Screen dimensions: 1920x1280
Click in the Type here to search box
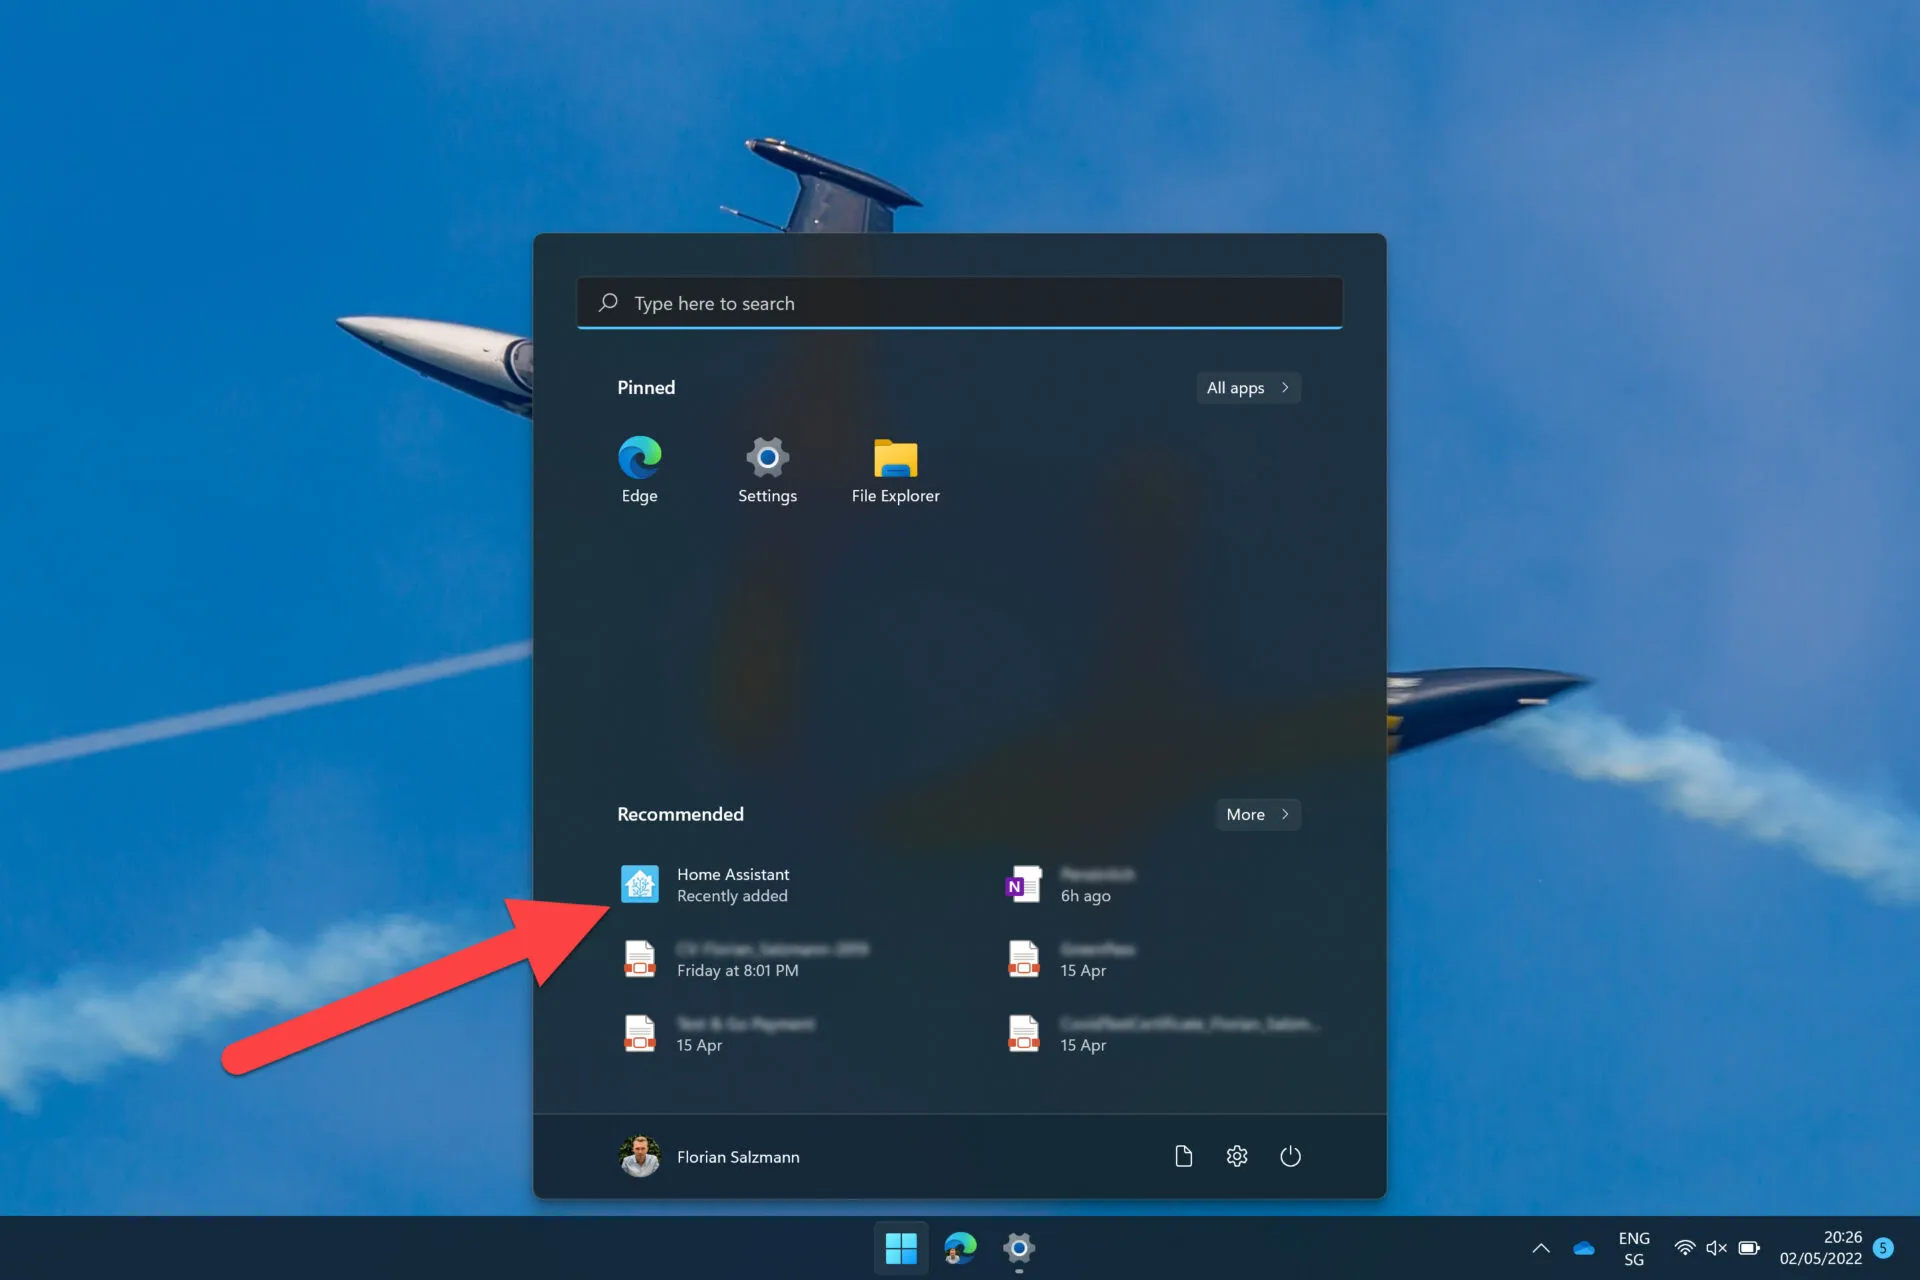959,303
